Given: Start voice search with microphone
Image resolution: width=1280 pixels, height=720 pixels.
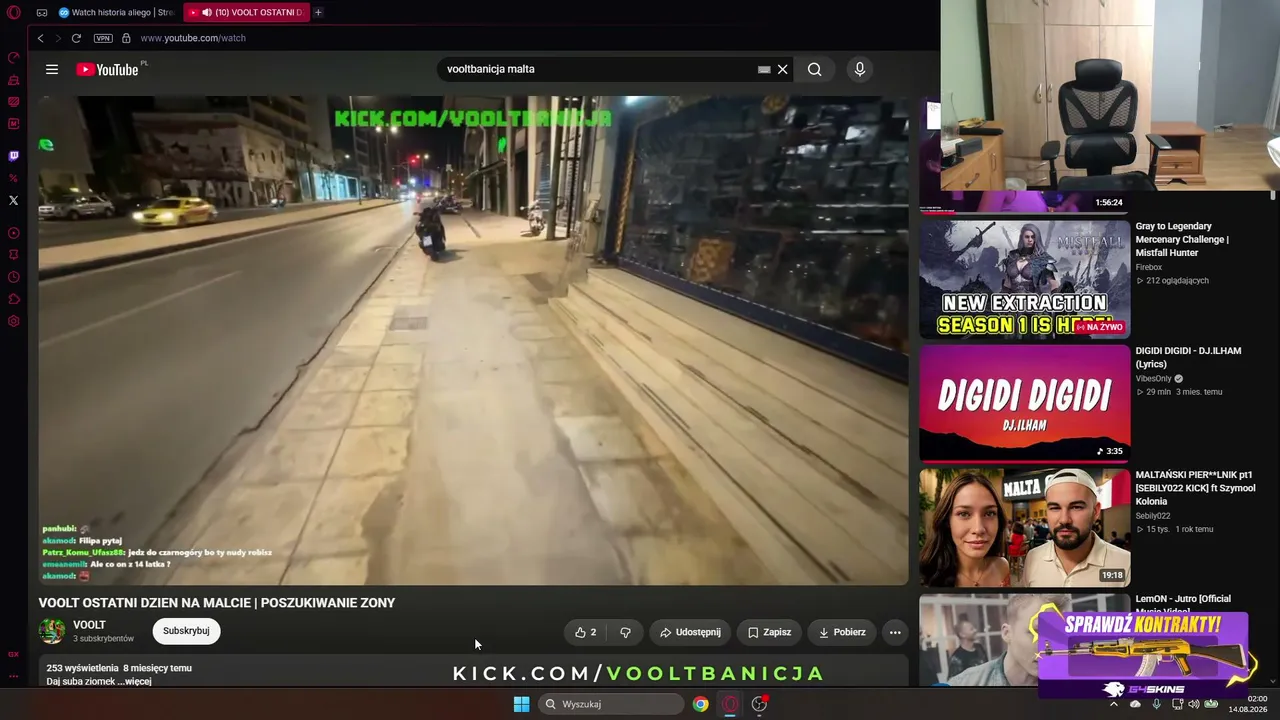Looking at the screenshot, I should [859, 69].
